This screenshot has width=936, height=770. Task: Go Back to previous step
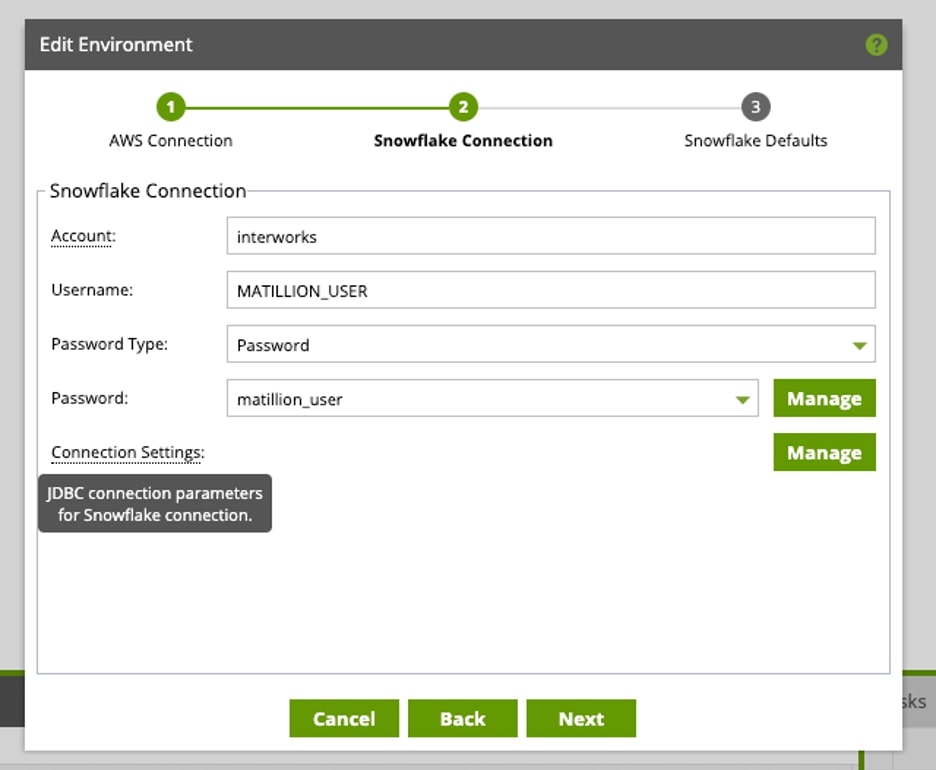click(463, 718)
